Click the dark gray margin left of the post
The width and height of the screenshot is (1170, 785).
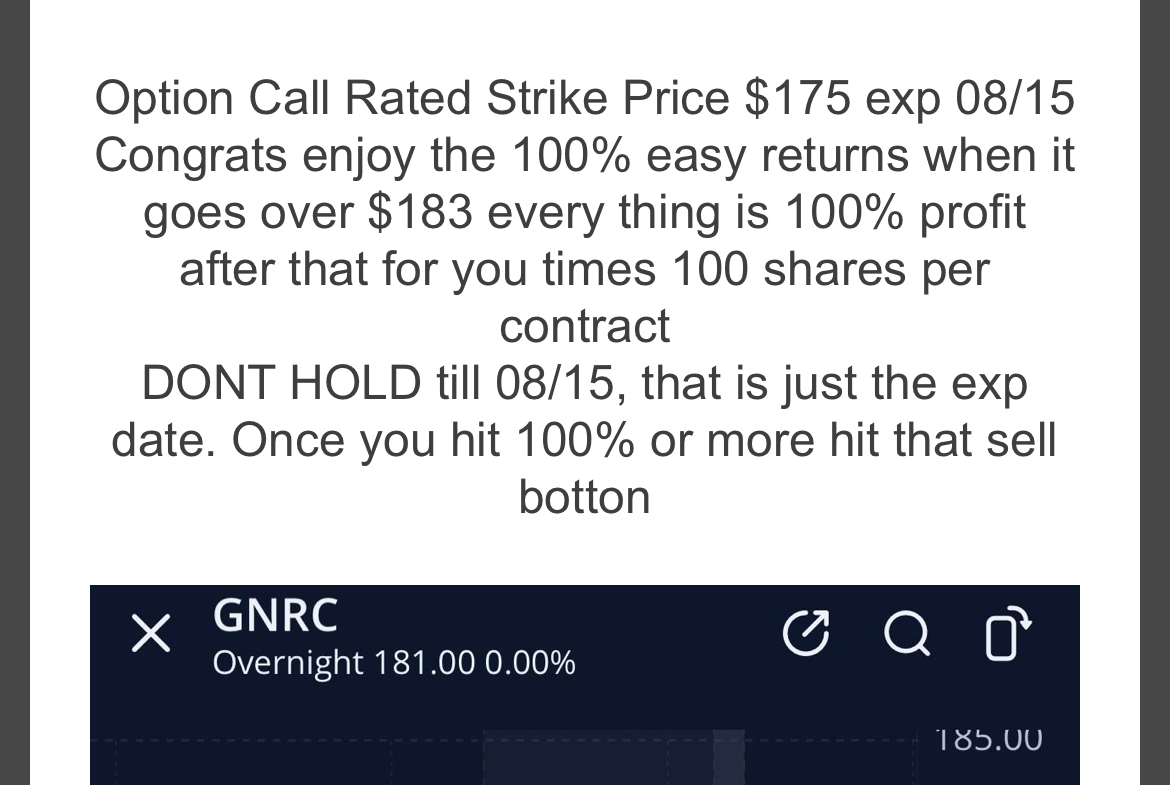(x=14, y=392)
